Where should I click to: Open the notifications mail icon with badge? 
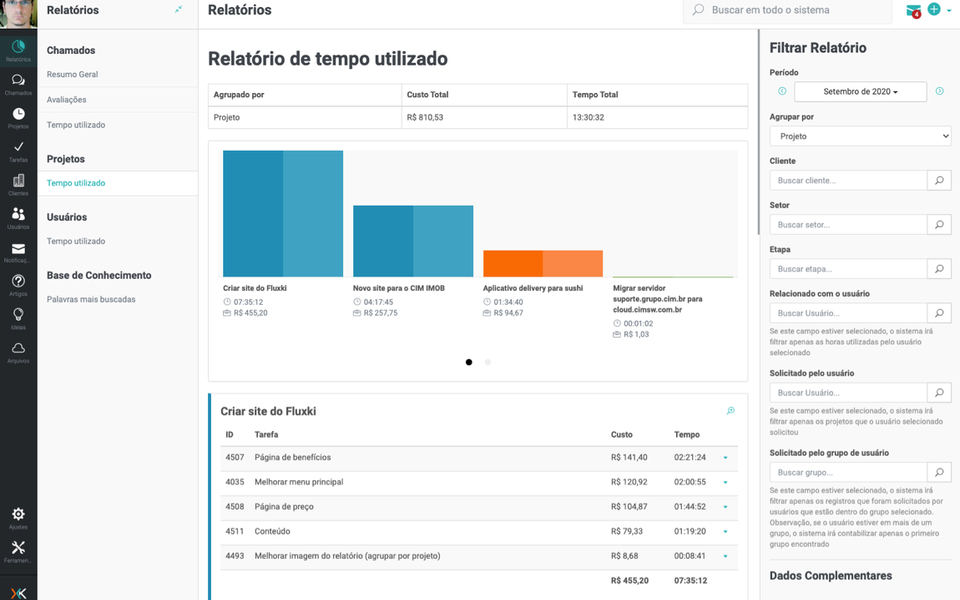click(913, 10)
